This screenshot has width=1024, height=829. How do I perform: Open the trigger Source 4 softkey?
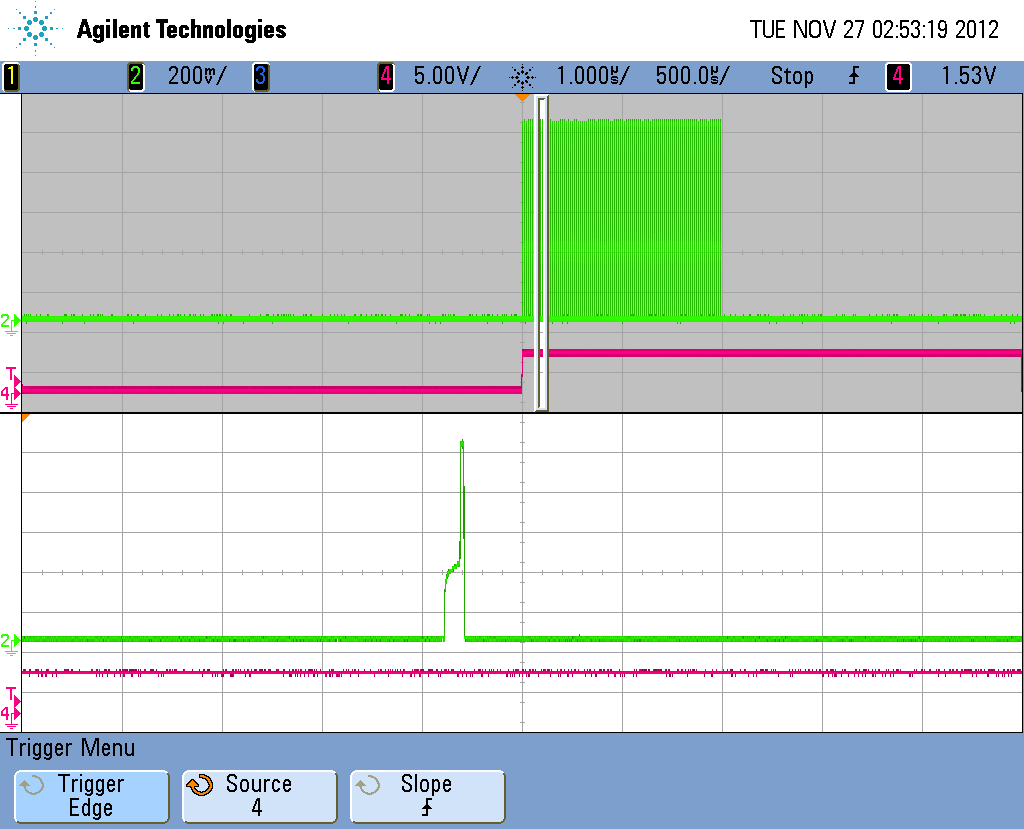(259, 796)
